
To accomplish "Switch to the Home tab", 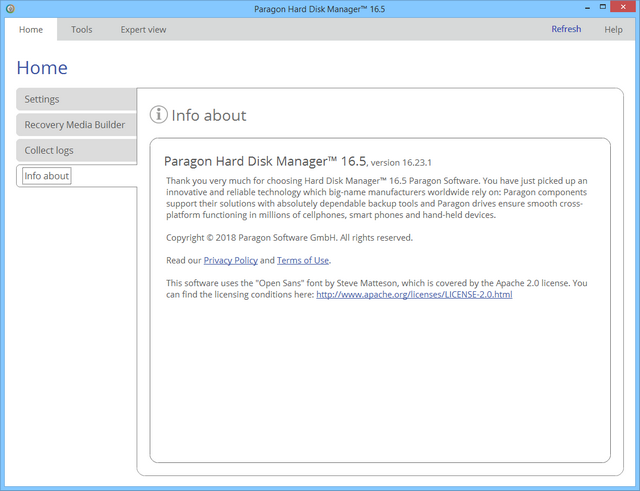I will 31,30.
